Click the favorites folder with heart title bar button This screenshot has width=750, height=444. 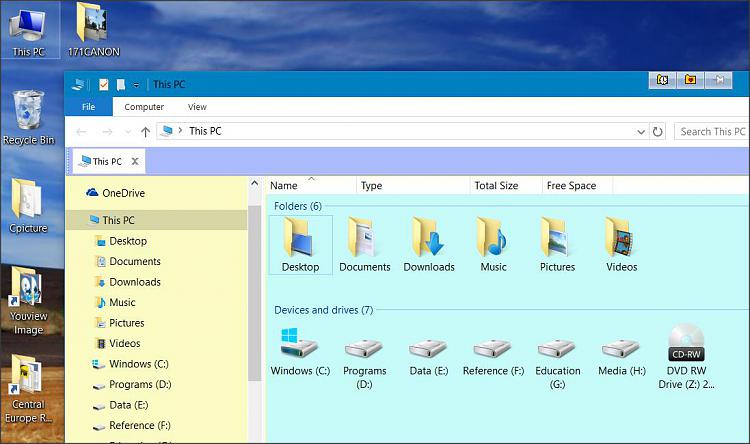coord(690,80)
